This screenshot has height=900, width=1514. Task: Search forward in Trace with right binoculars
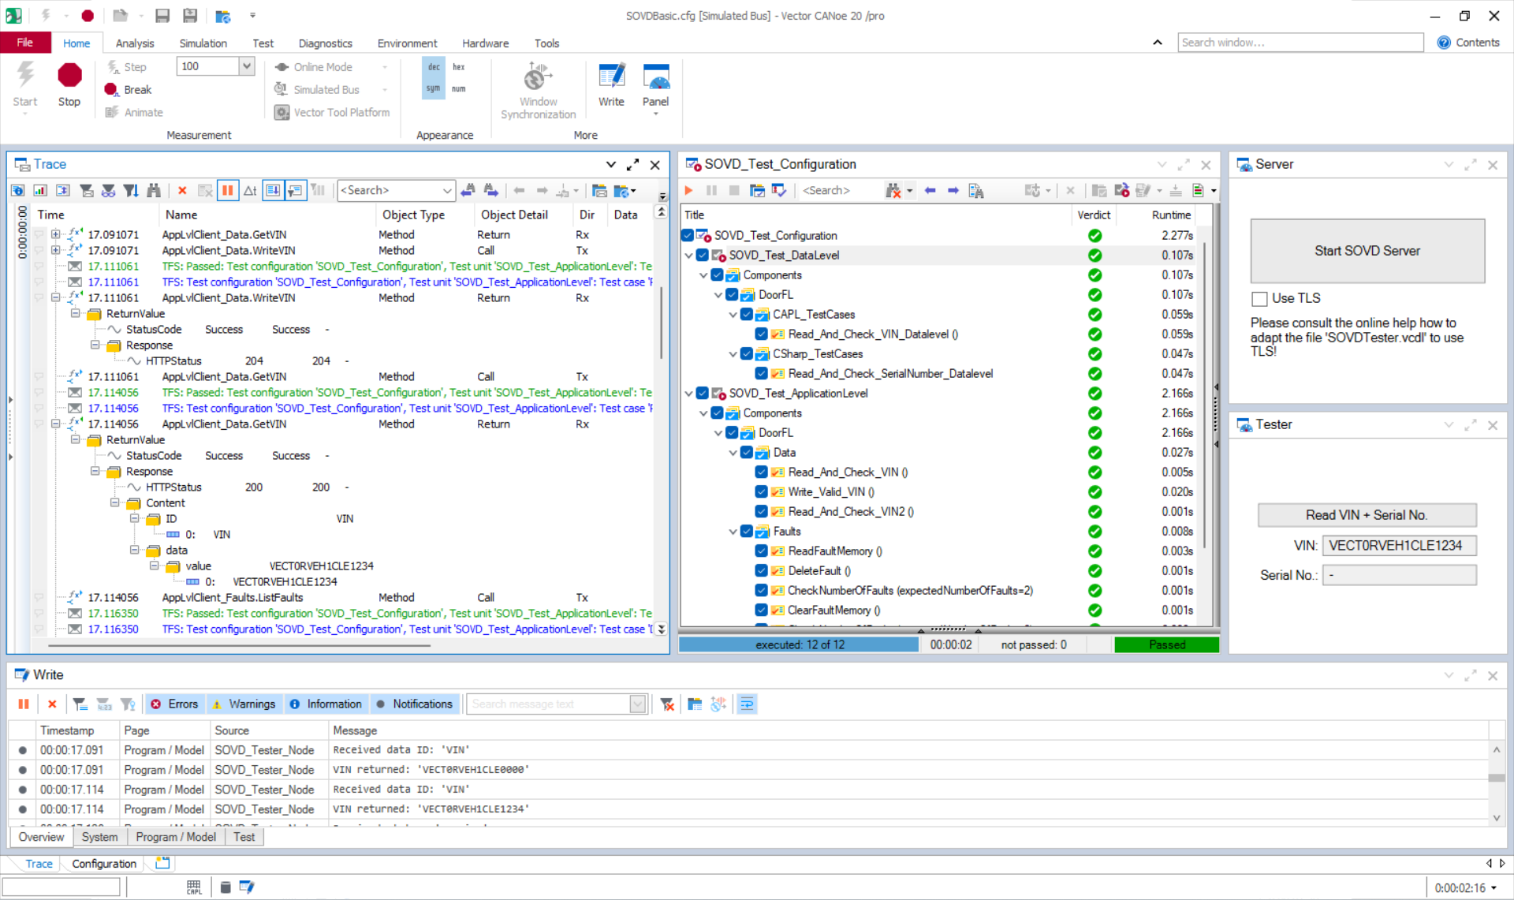(x=490, y=190)
